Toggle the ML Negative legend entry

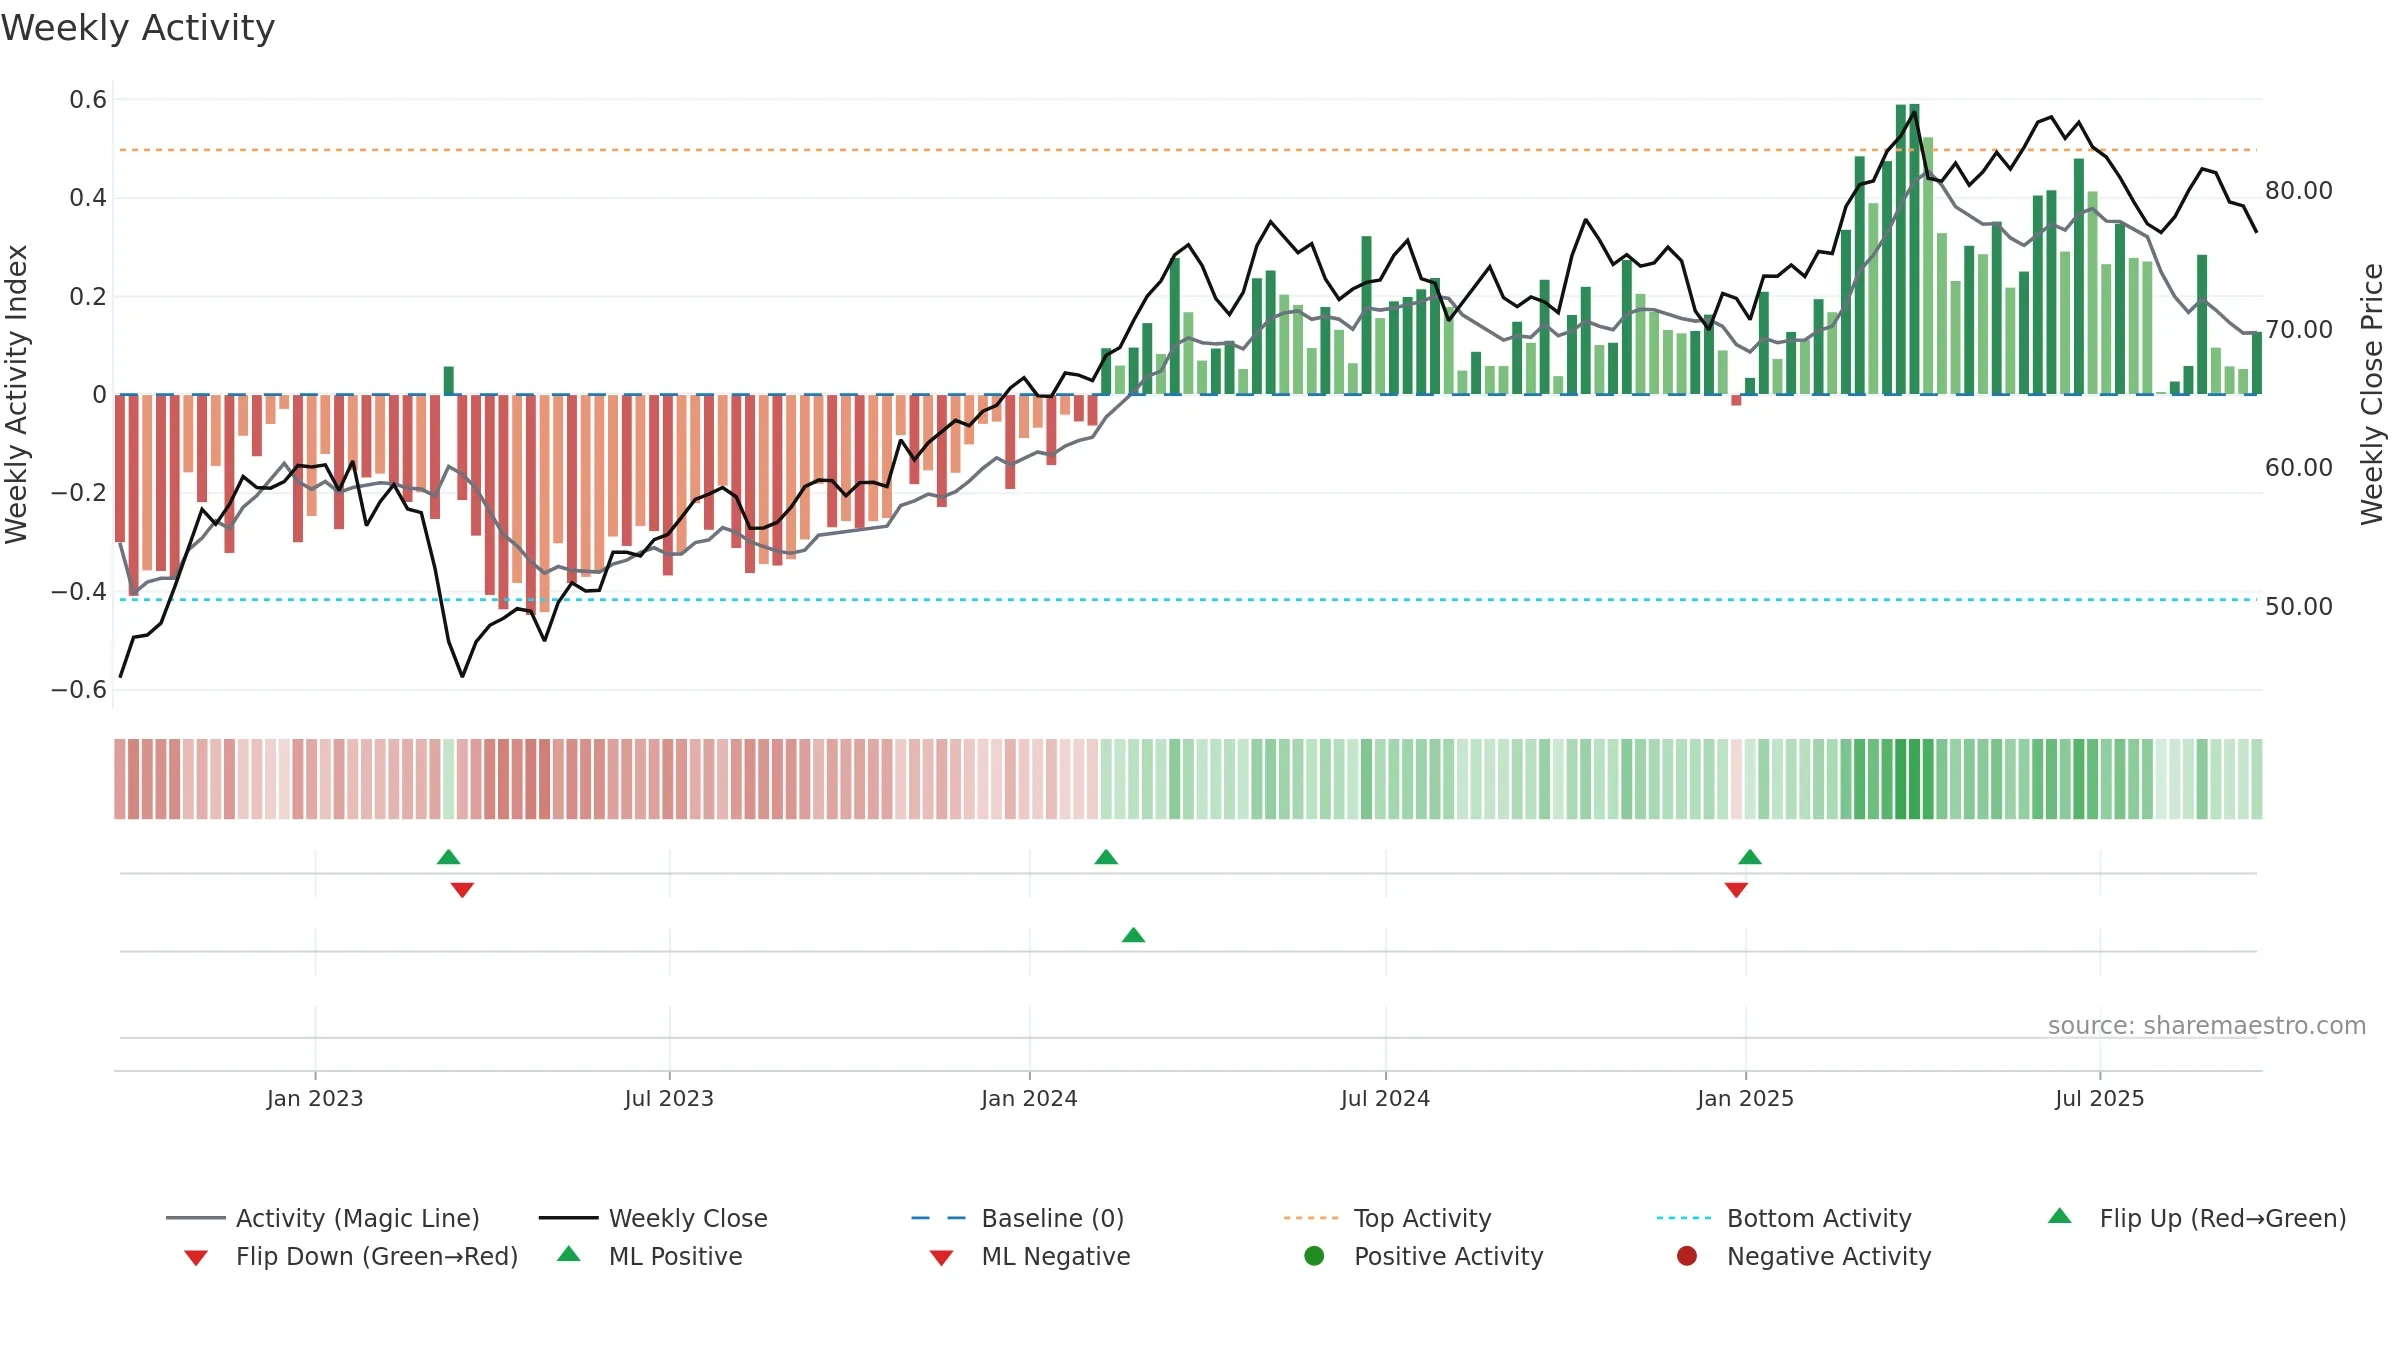[1030, 1256]
